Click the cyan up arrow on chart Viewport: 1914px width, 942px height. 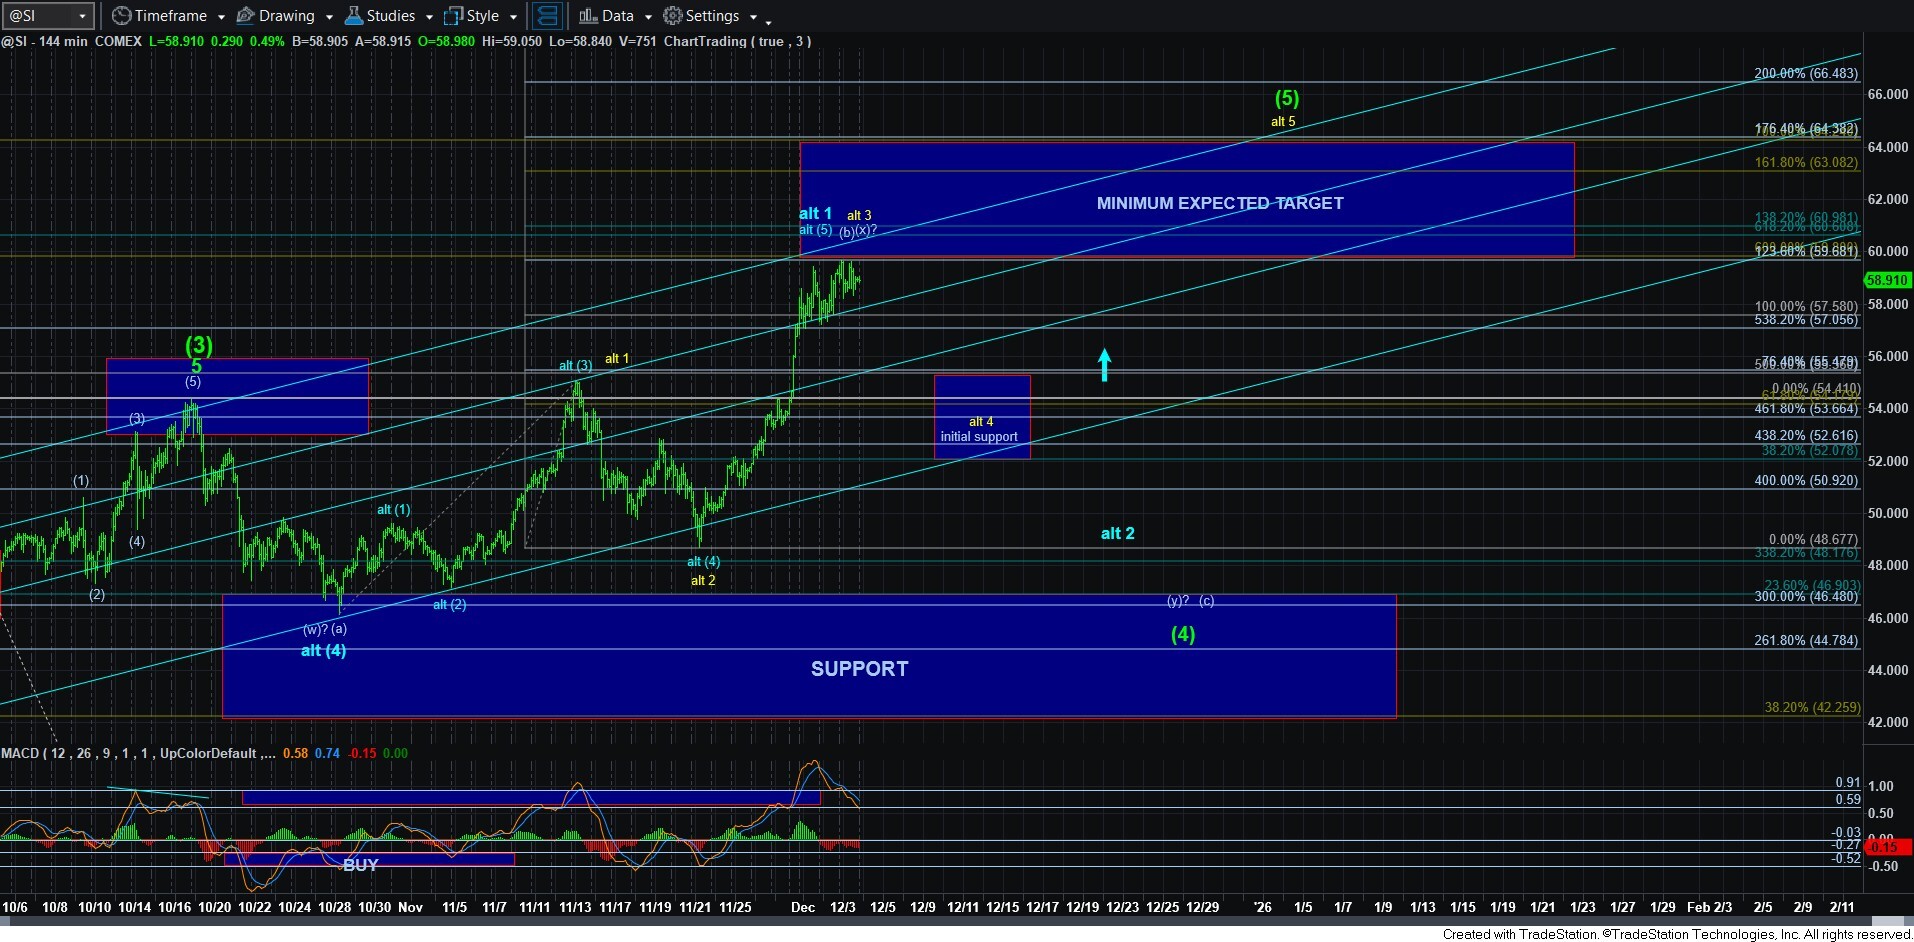point(1104,364)
